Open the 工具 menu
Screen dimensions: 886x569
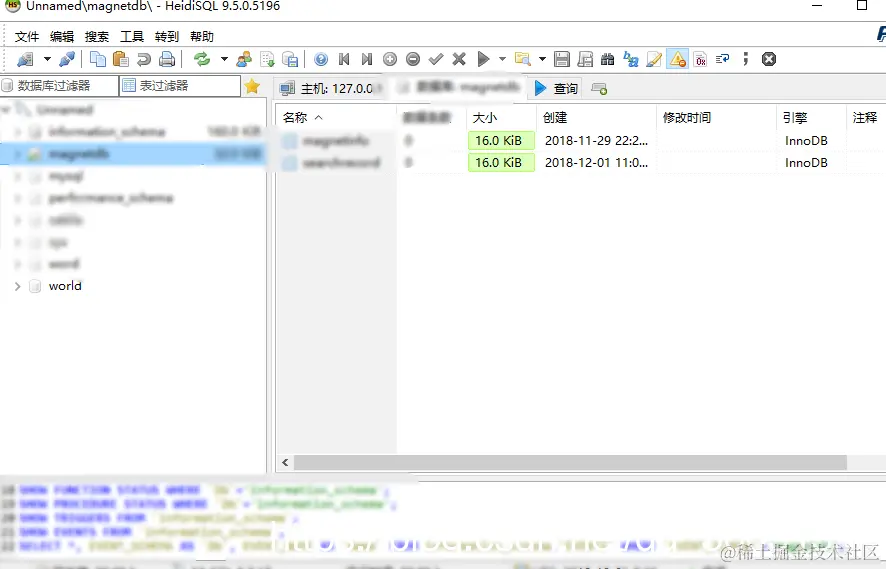coord(132,37)
